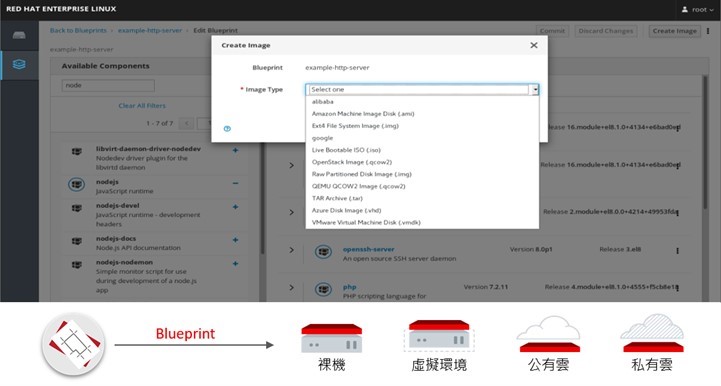Add nodejs-devel component
Viewport: 721px width, 386px height.
235,207
